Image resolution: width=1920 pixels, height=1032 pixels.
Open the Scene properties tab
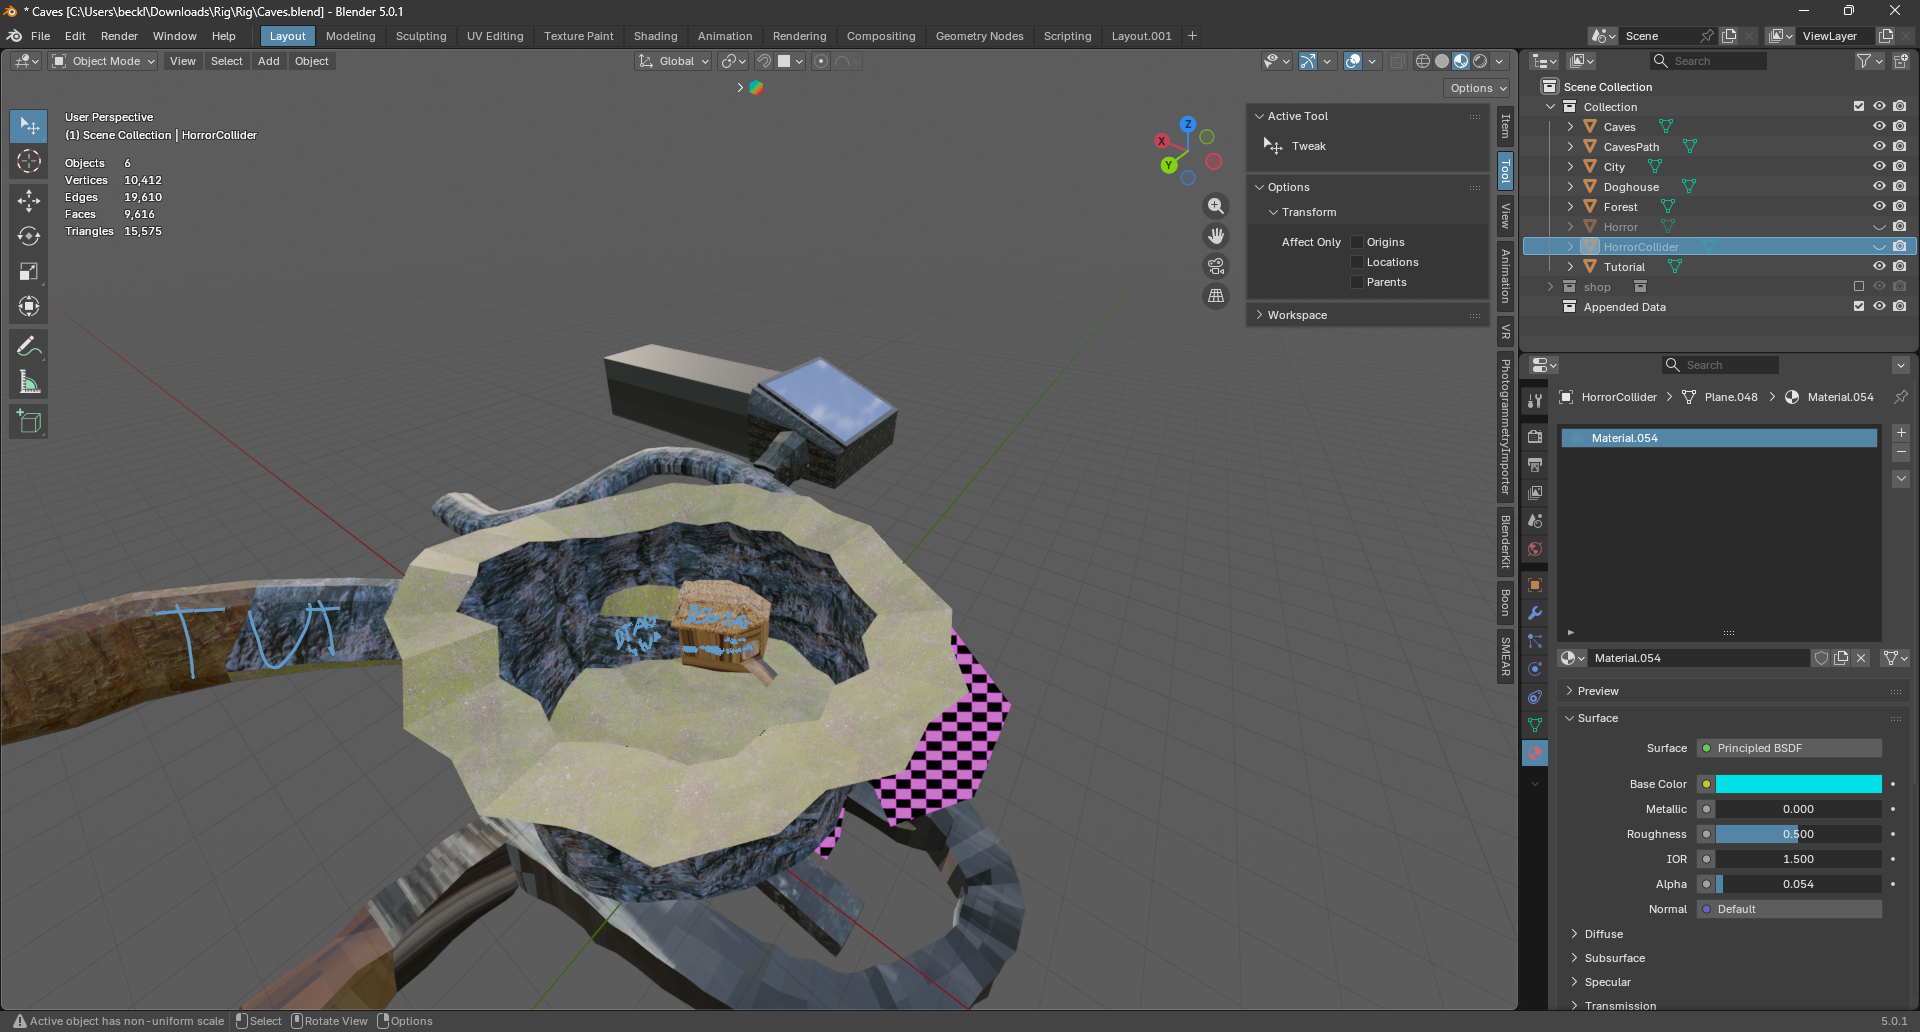[1535, 521]
